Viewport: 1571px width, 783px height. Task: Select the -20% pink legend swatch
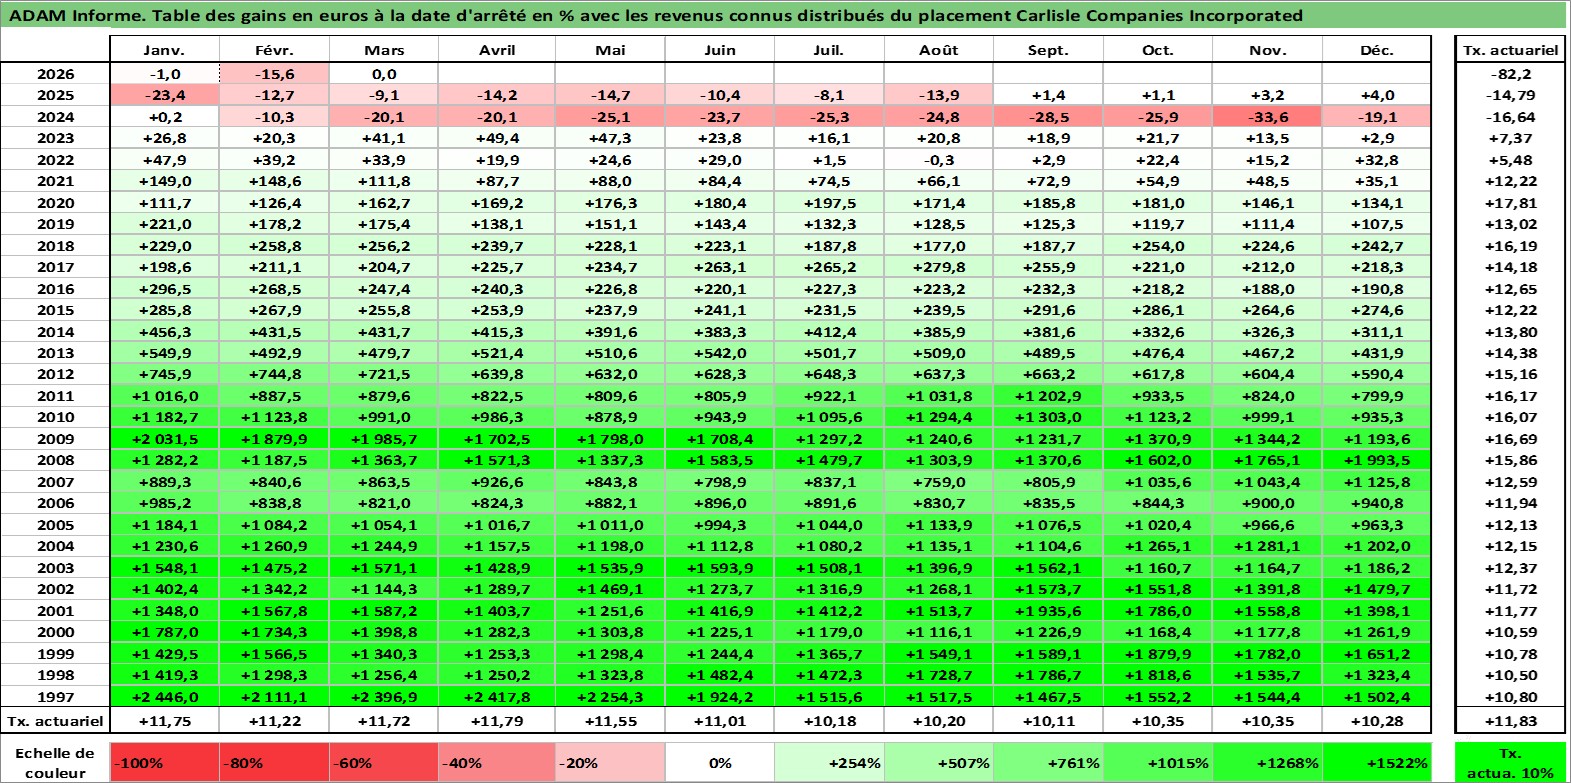pyautogui.click(x=609, y=762)
